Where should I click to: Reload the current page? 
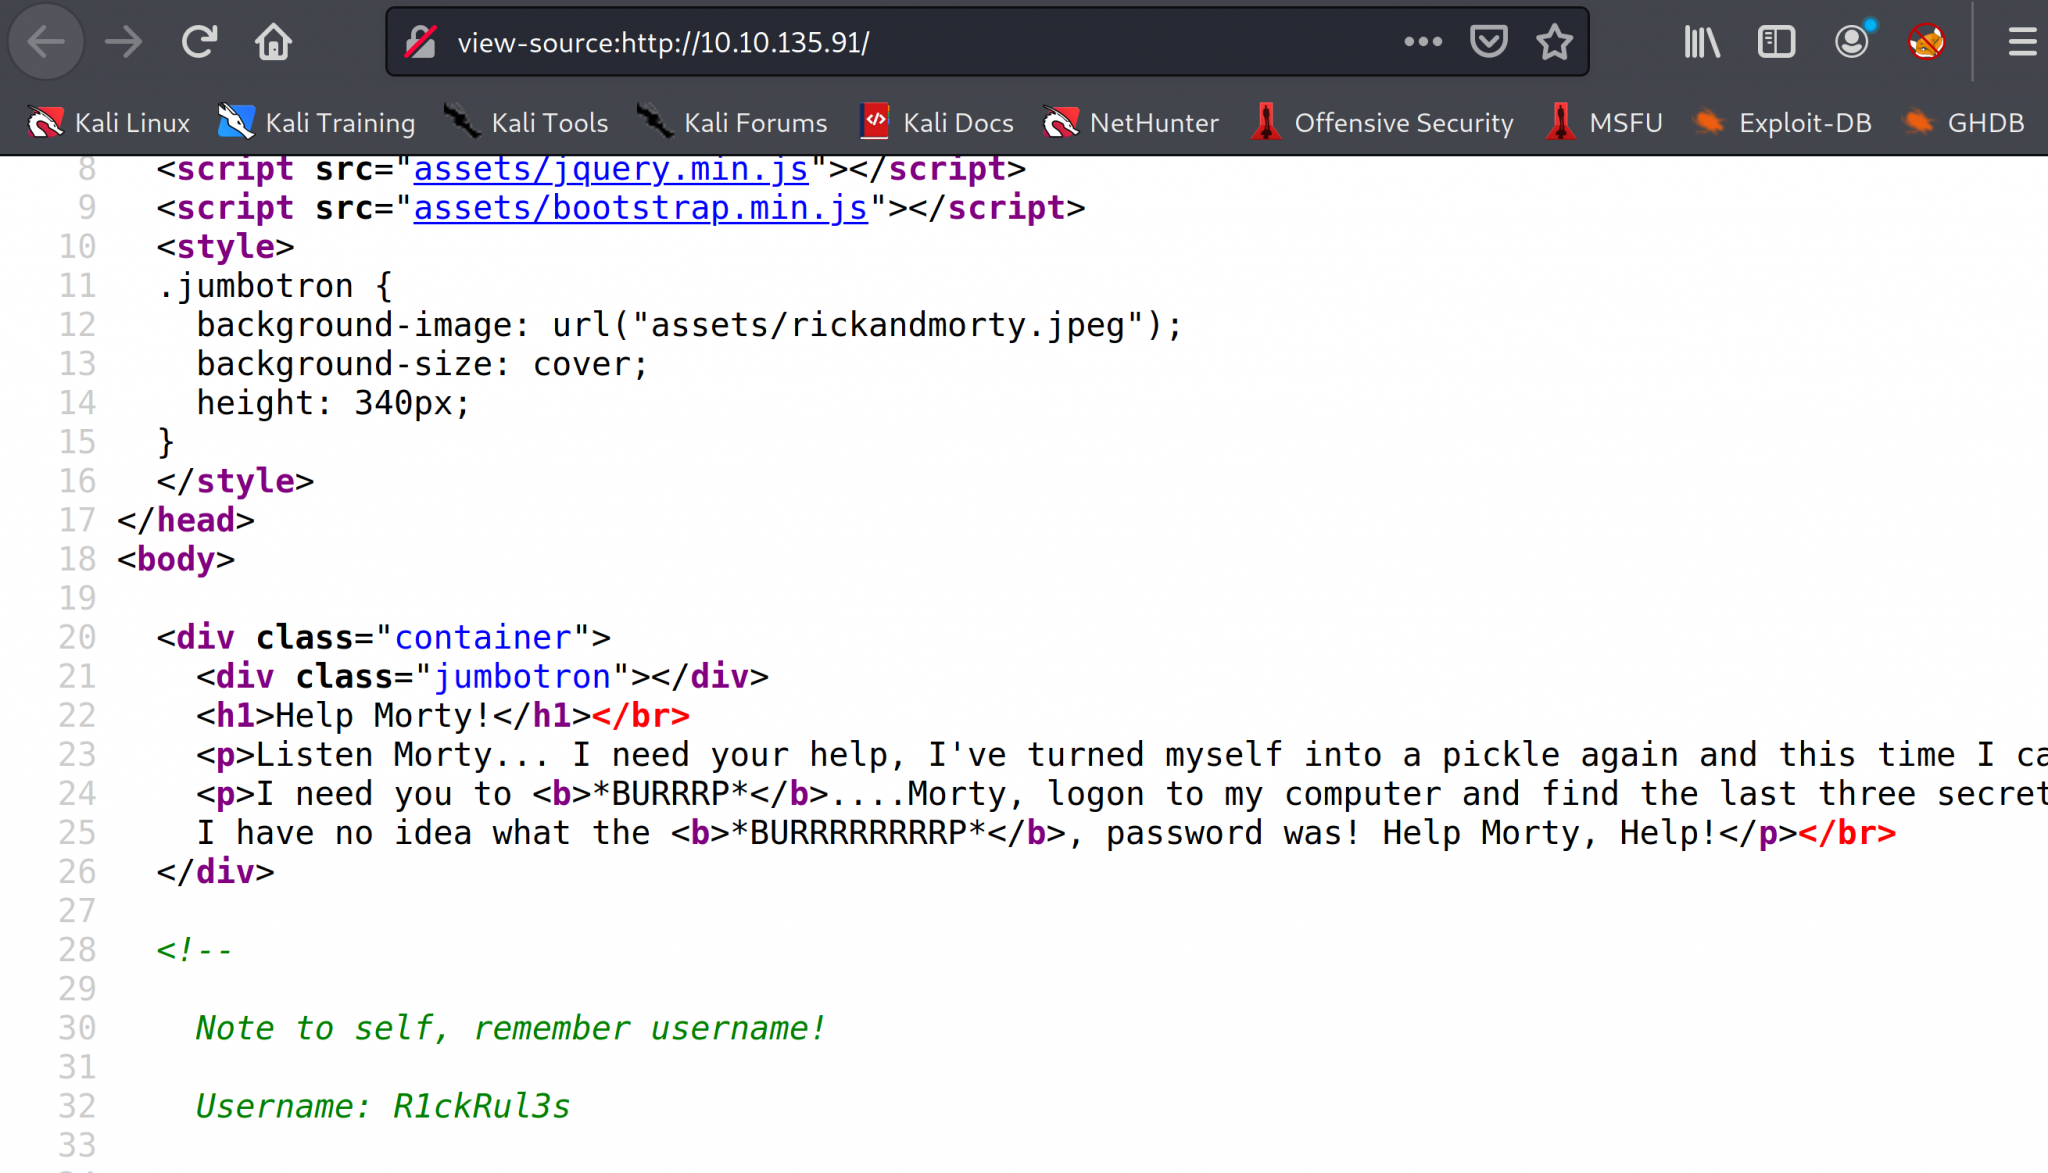pyautogui.click(x=199, y=42)
